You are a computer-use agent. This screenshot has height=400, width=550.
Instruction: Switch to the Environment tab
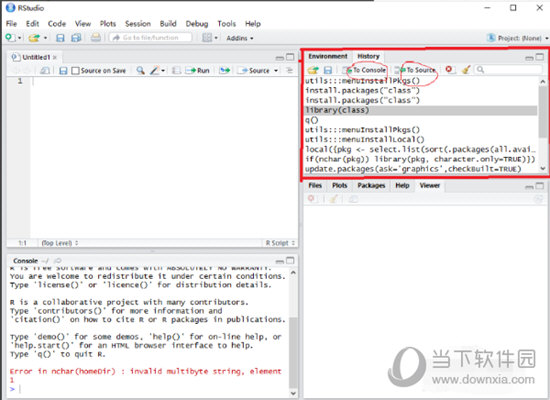(328, 56)
